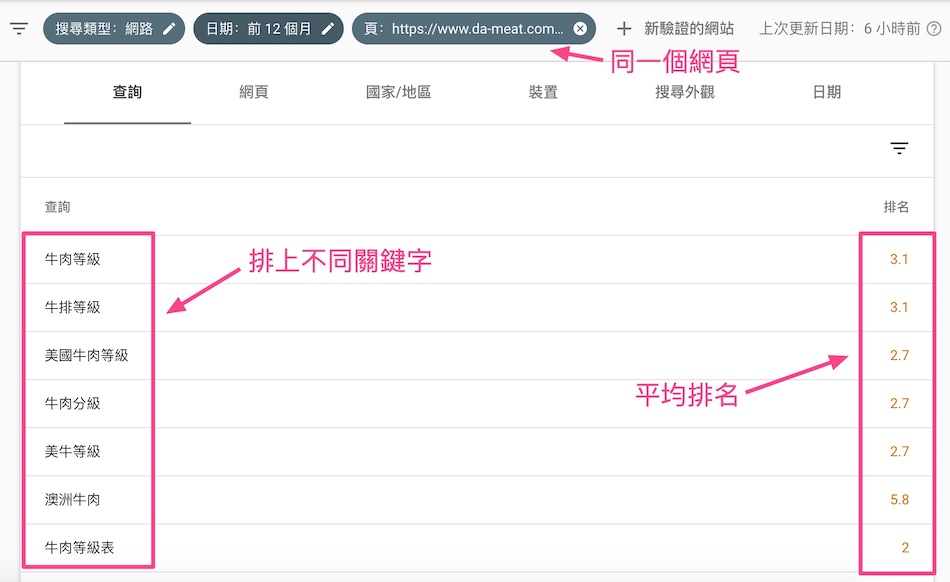950x582 pixels.
Task: Select the 牛排等級 query row
Action: click(477, 307)
